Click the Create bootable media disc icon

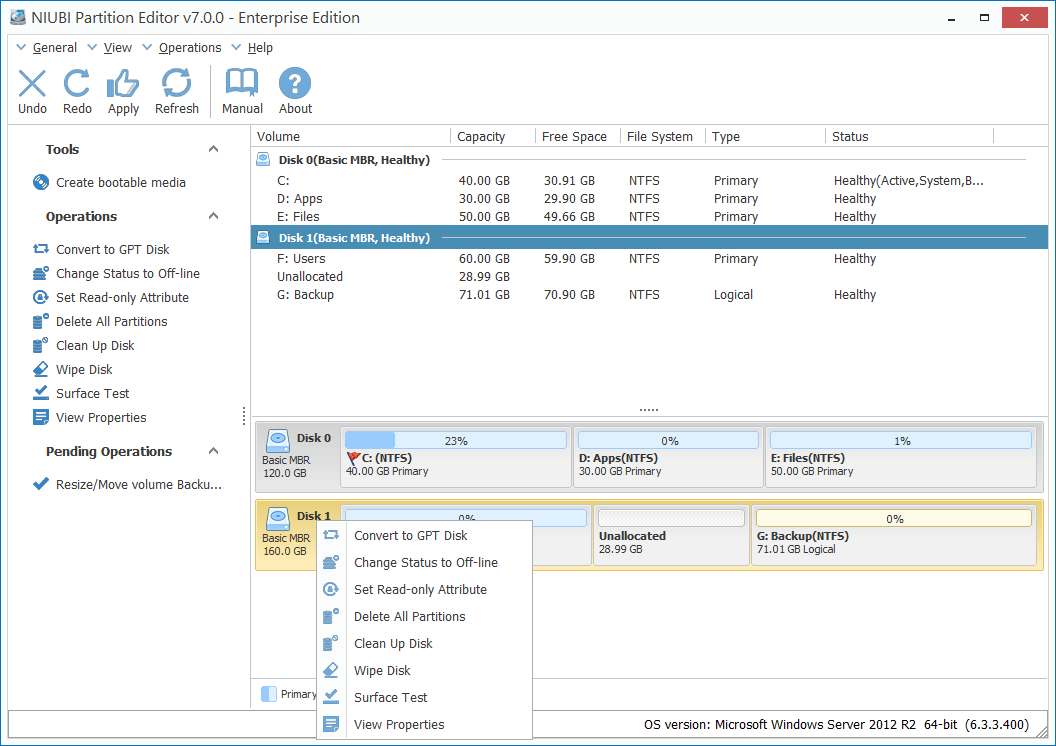pyautogui.click(x=41, y=182)
